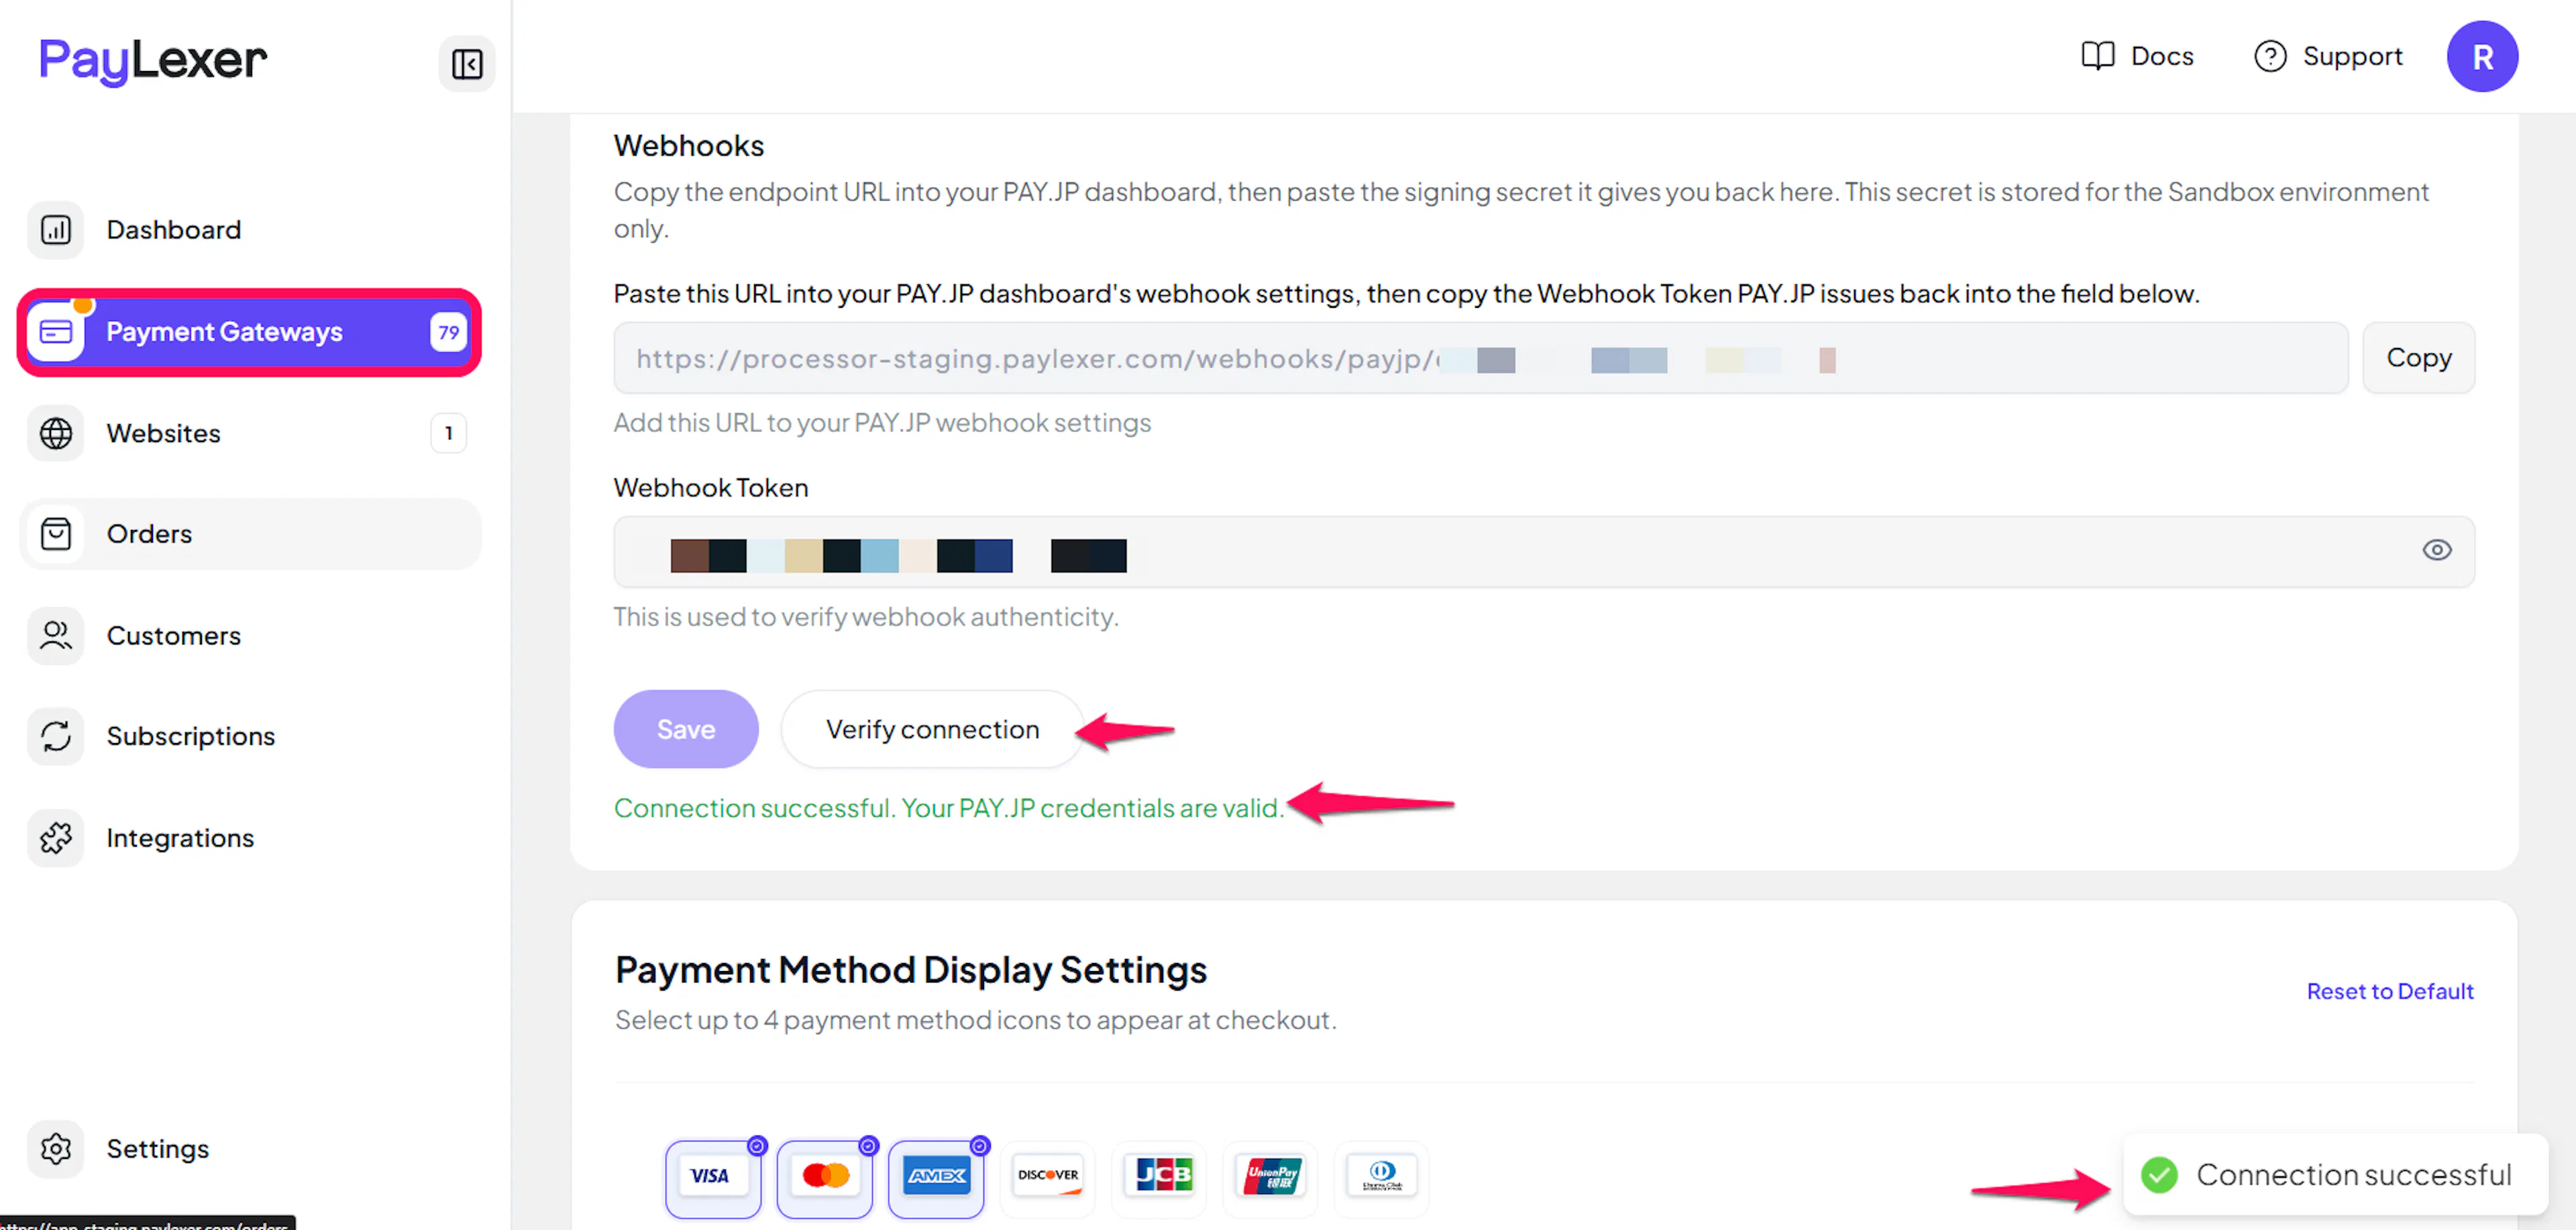The width and height of the screenshot is (2576, 1230).
Task: Open Websites globe icon
Action: [55, 433]
